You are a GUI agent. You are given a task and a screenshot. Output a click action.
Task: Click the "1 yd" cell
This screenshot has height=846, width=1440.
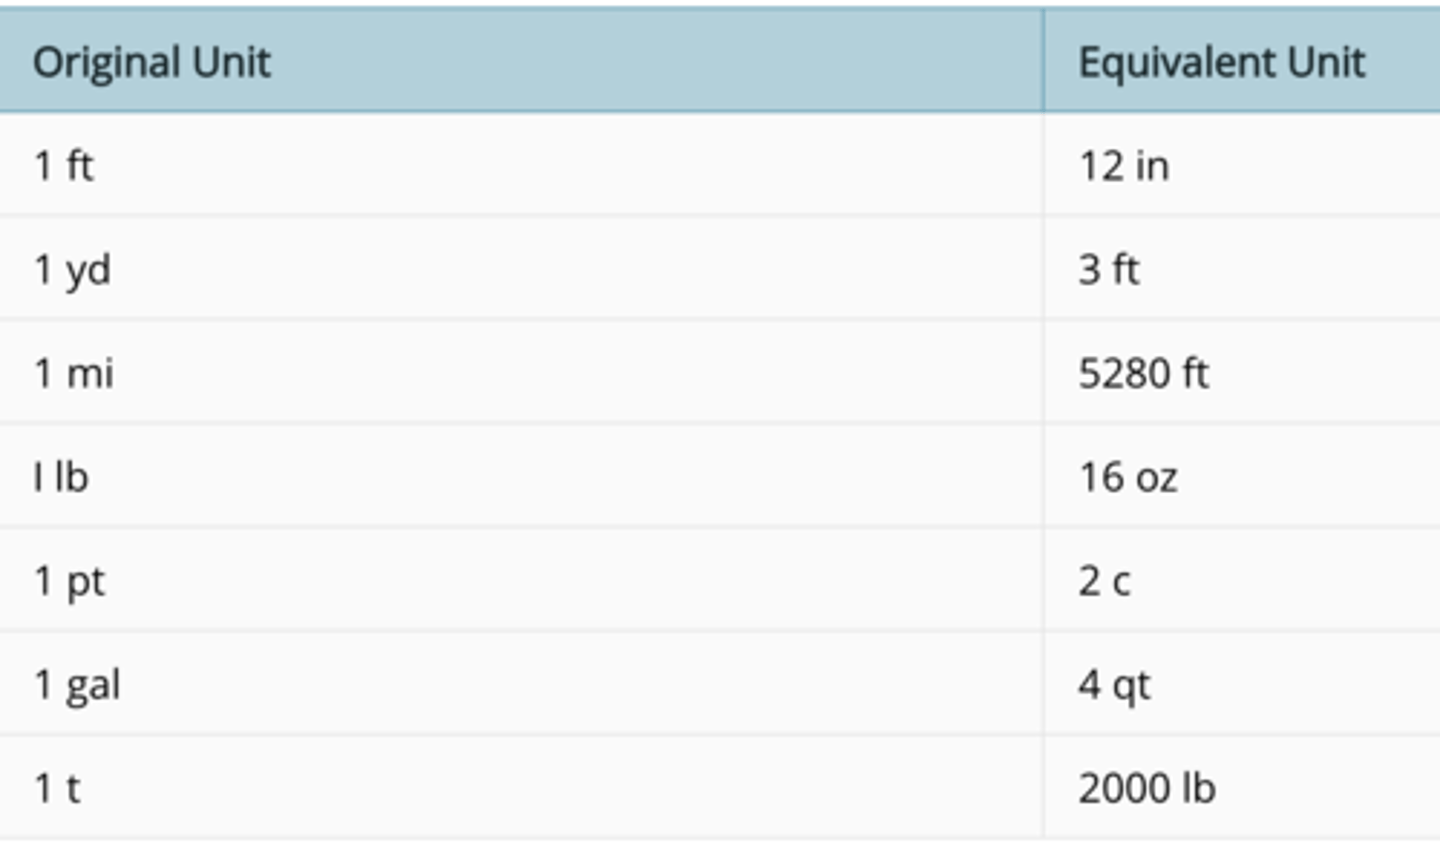click(72, 269)
